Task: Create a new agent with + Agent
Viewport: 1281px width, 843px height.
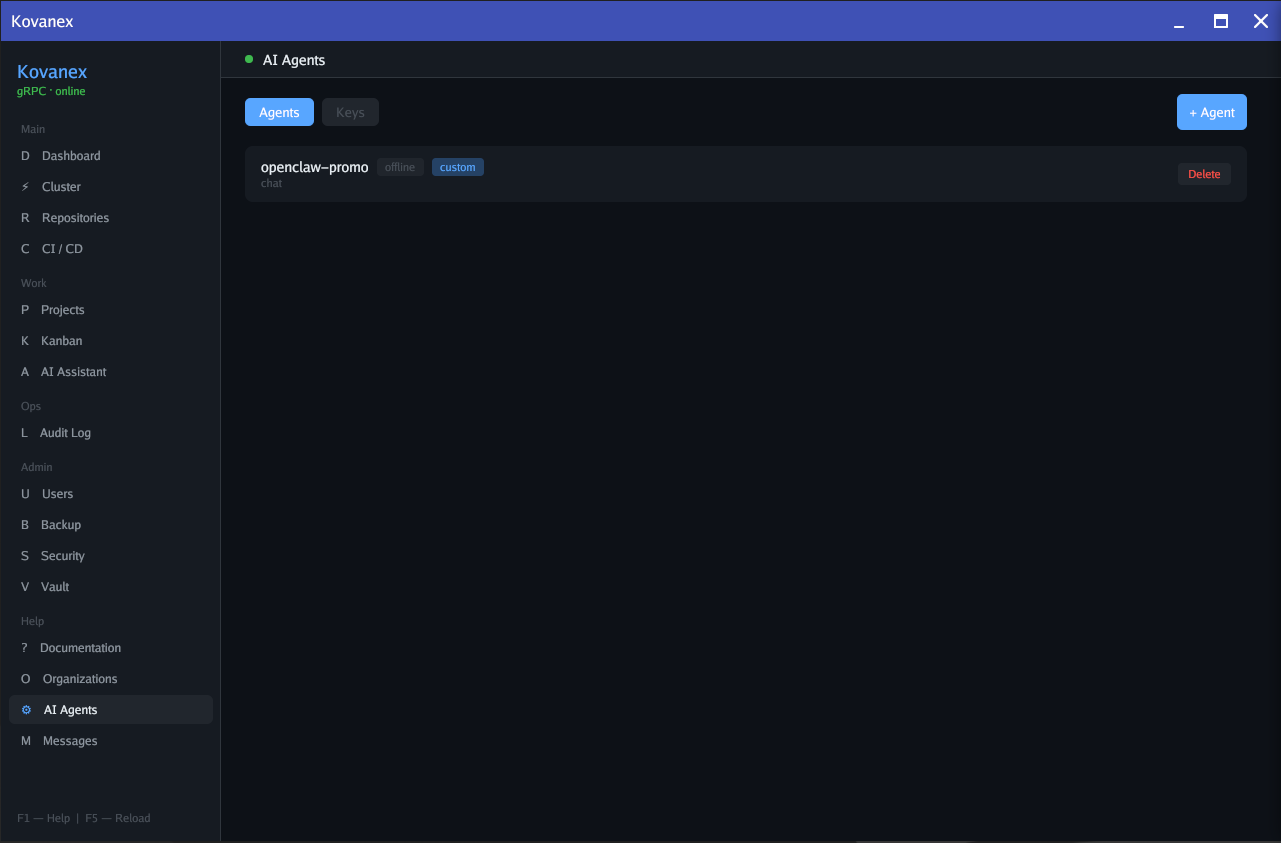Action: 1211,112
